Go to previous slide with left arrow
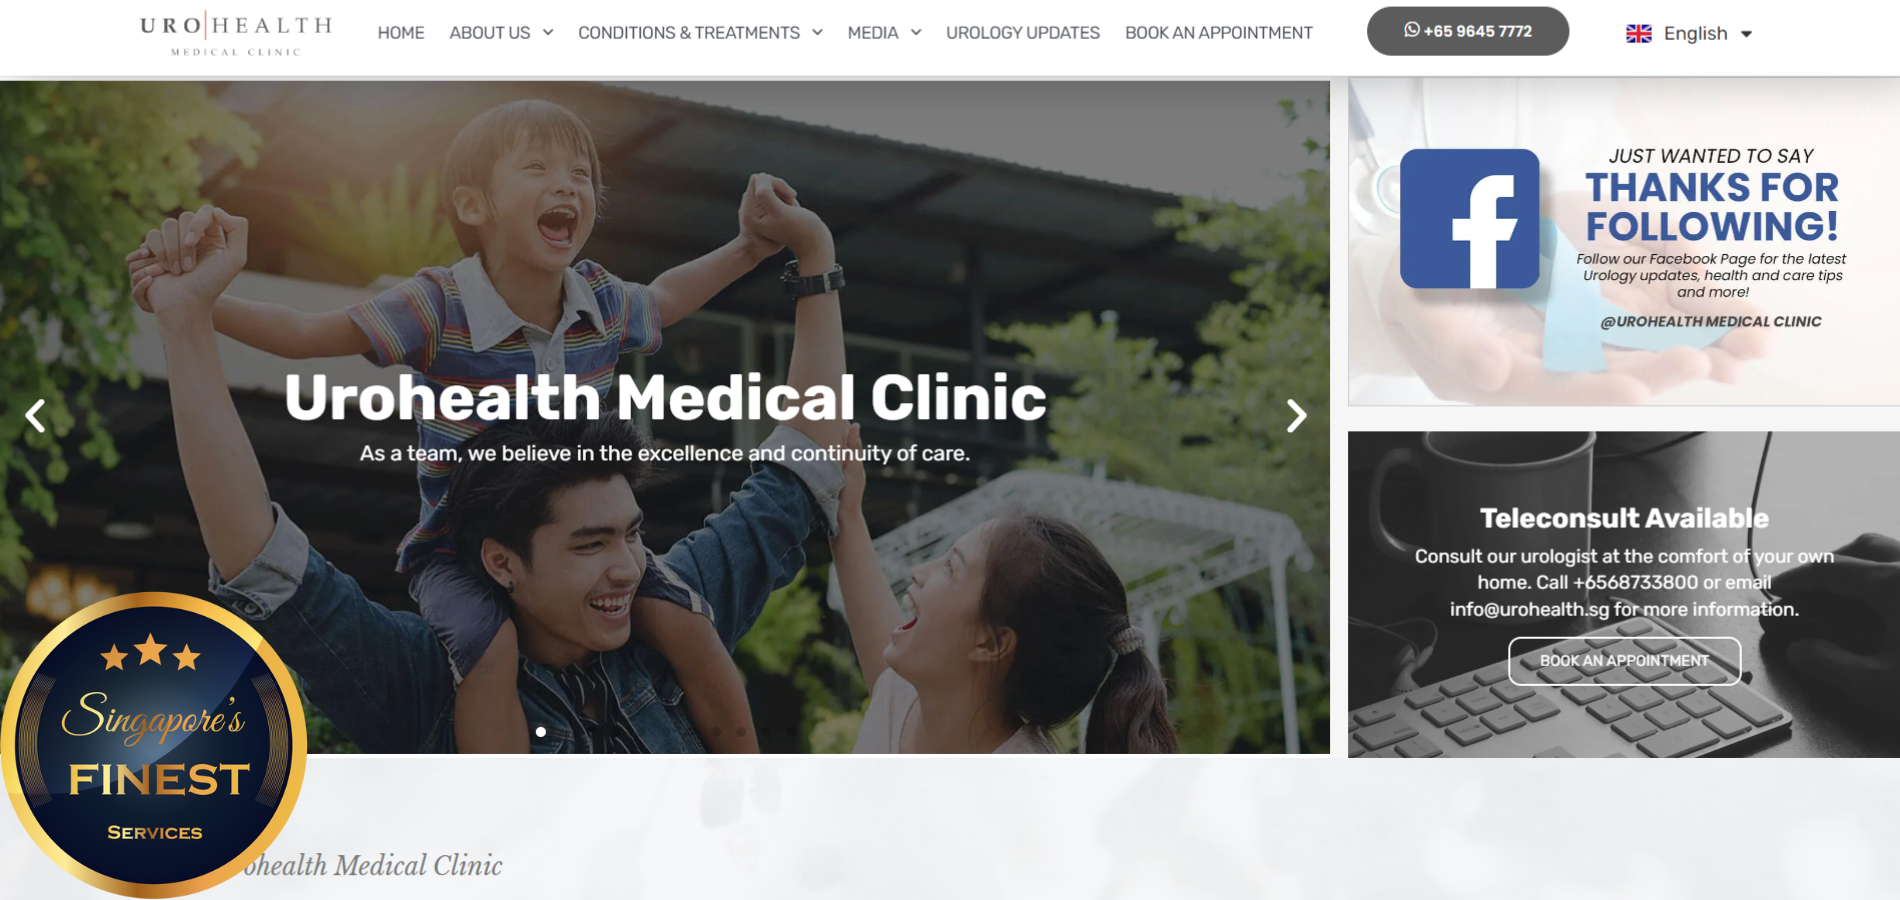 point(36,415)
